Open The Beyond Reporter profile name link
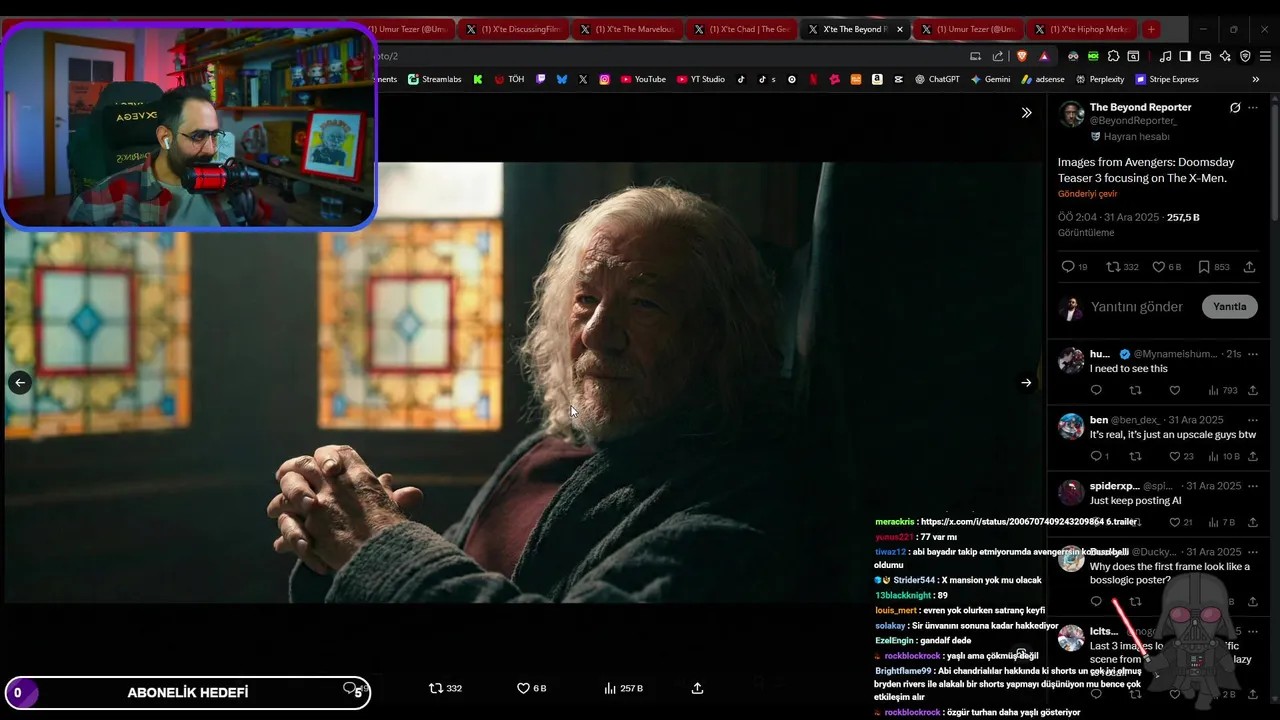 [1140, 107]
